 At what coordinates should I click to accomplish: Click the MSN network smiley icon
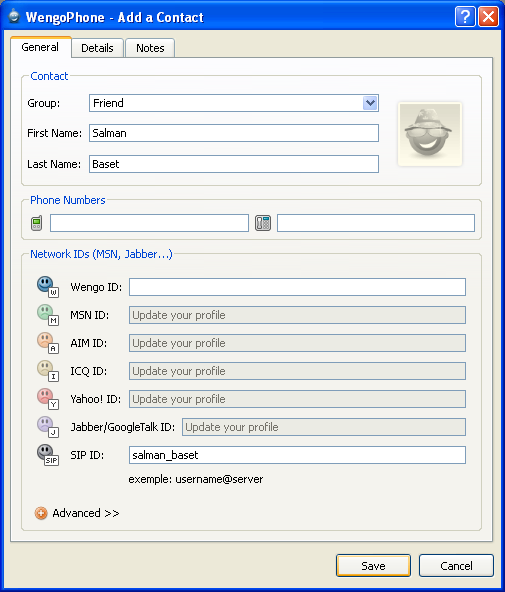pos(48,315)
